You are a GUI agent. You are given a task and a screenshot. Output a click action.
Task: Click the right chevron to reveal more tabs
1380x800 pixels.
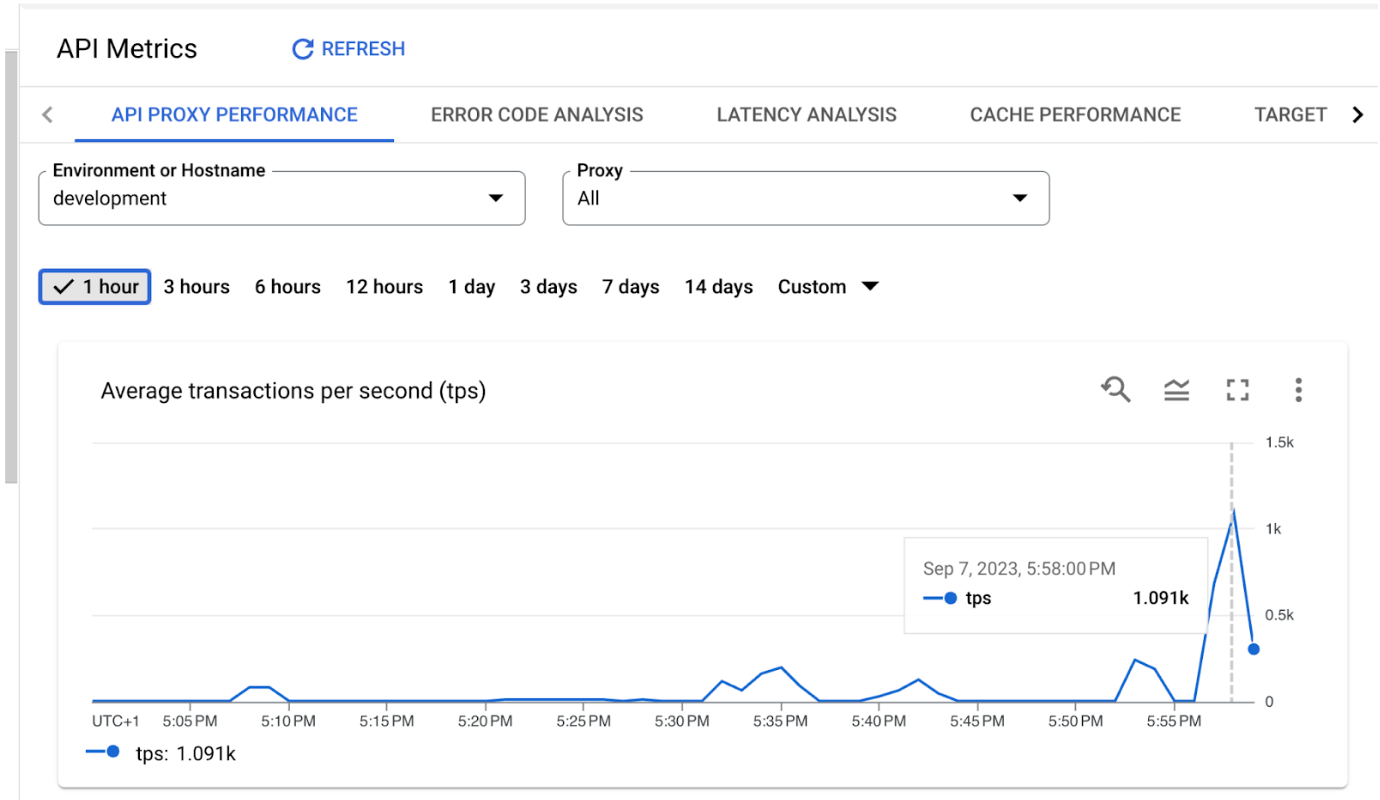[x=1358, y=114]
